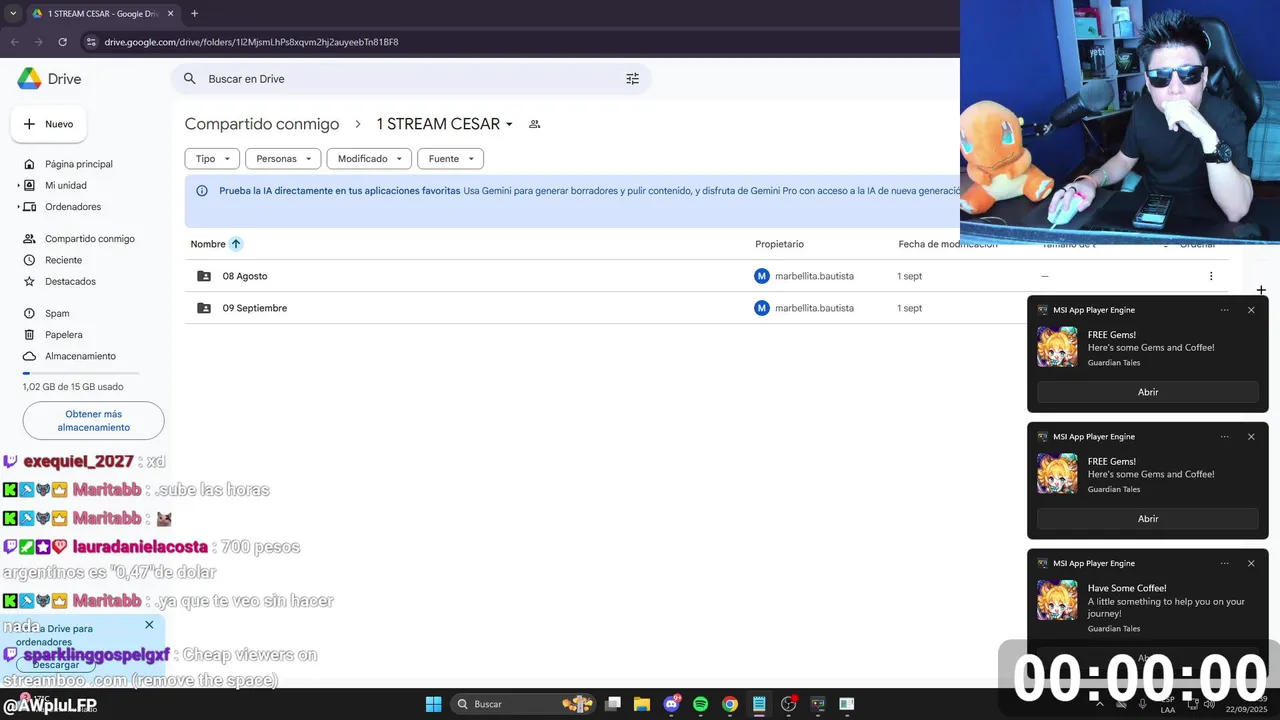Close the 1 STREAM CESAR tab
Screen dimensions: 1280x720
coord(171,14)
